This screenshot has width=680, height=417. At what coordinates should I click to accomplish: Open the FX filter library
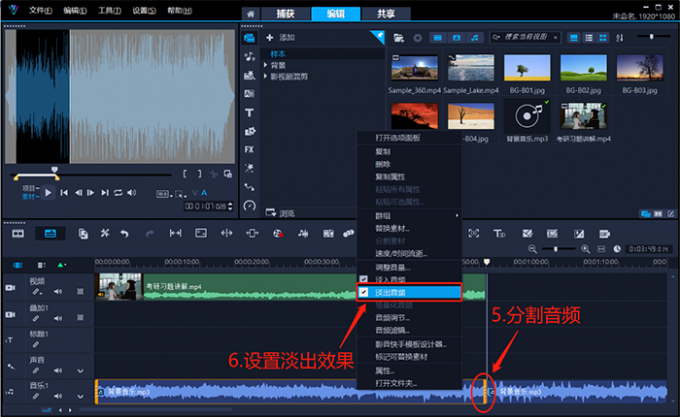(249, 150)
